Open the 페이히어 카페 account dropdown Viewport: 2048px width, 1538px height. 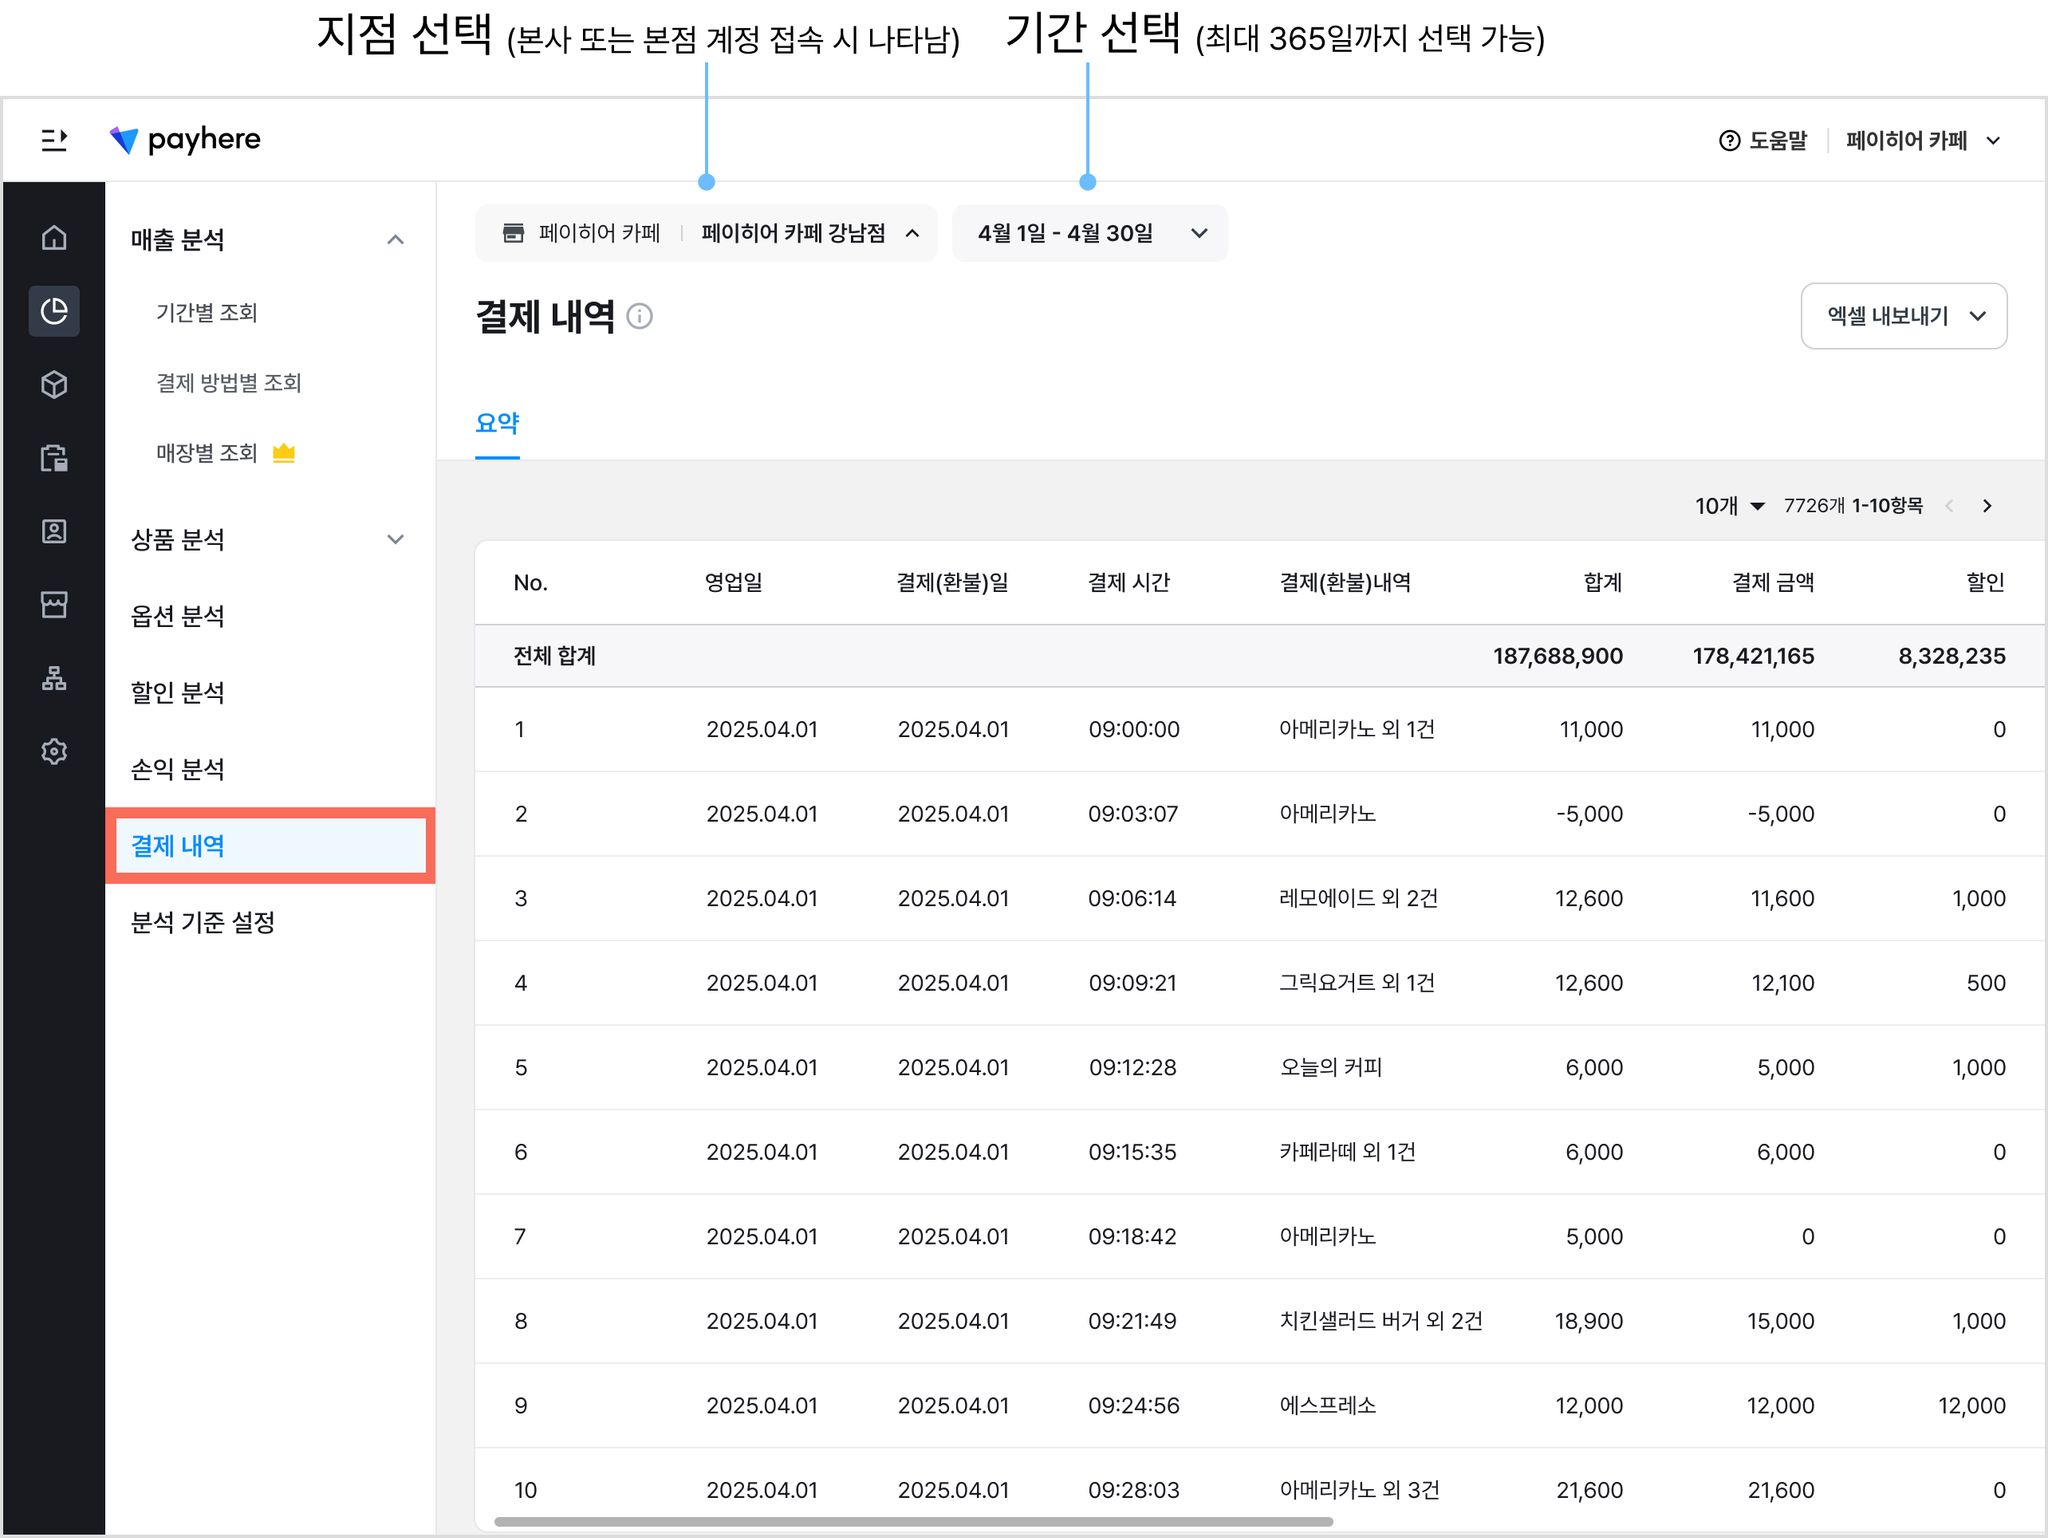[1923, 141]
